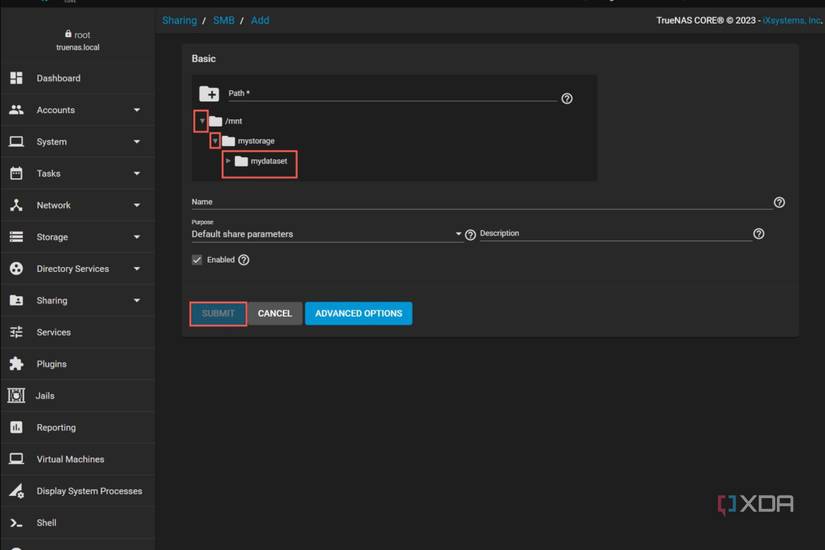Viewport: 825px width, 550px height.
Task: Expand the Directory Services menu arrow
Action: pos(137,268)
